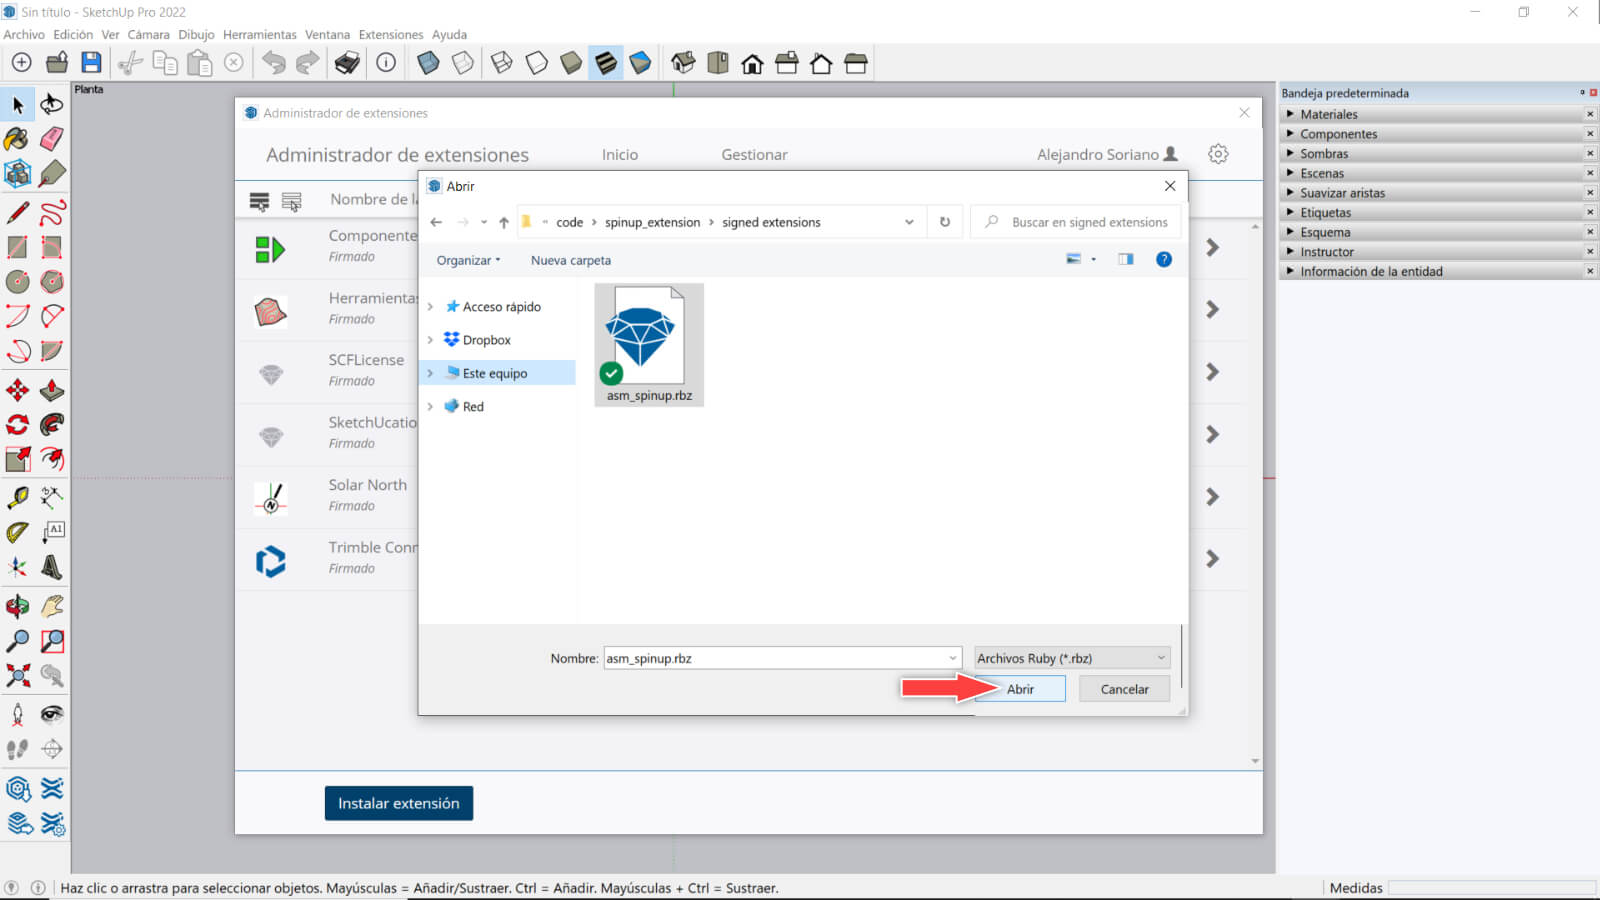This screenshot has height=900, width=1600.
Task: Click the Nueva carpeta button
Action: point(571,260)
